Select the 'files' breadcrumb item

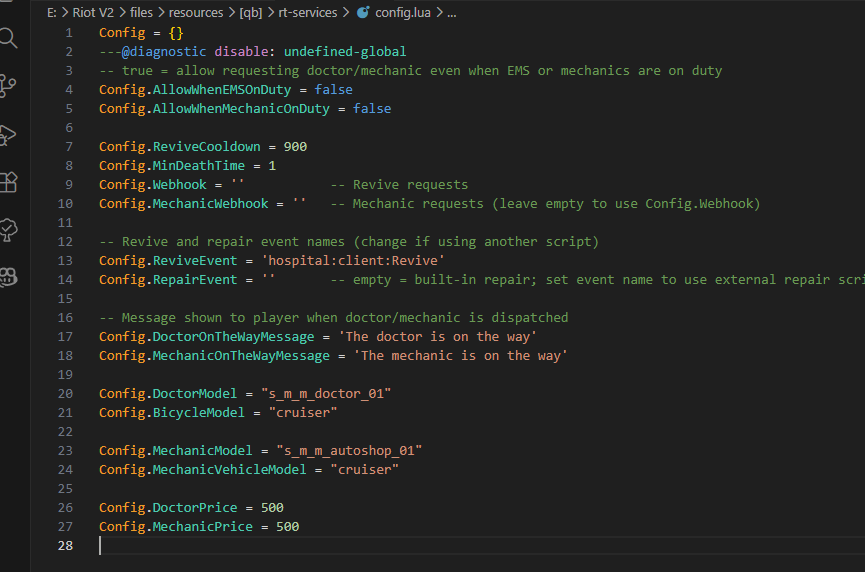point(141,12)
